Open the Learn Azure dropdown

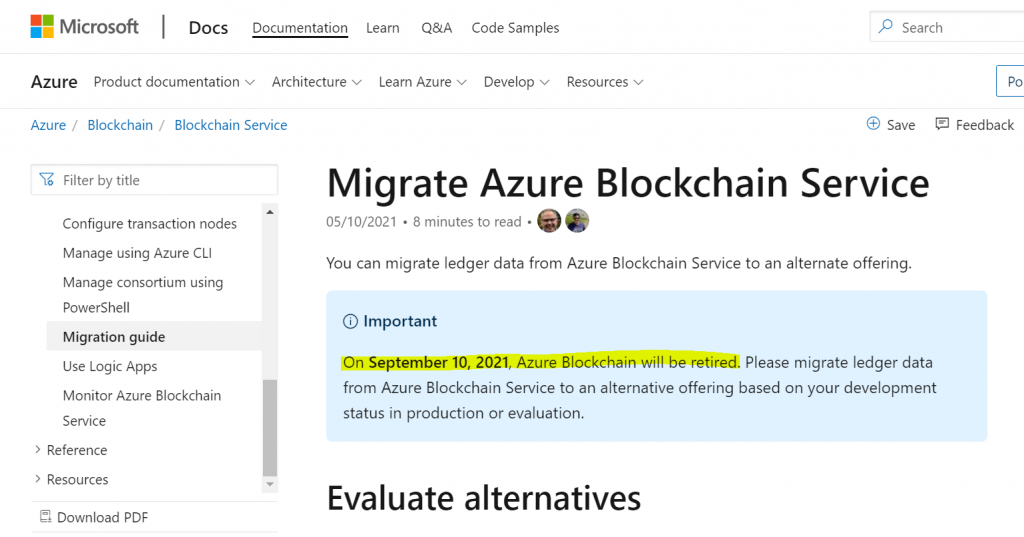pos(422,82)
